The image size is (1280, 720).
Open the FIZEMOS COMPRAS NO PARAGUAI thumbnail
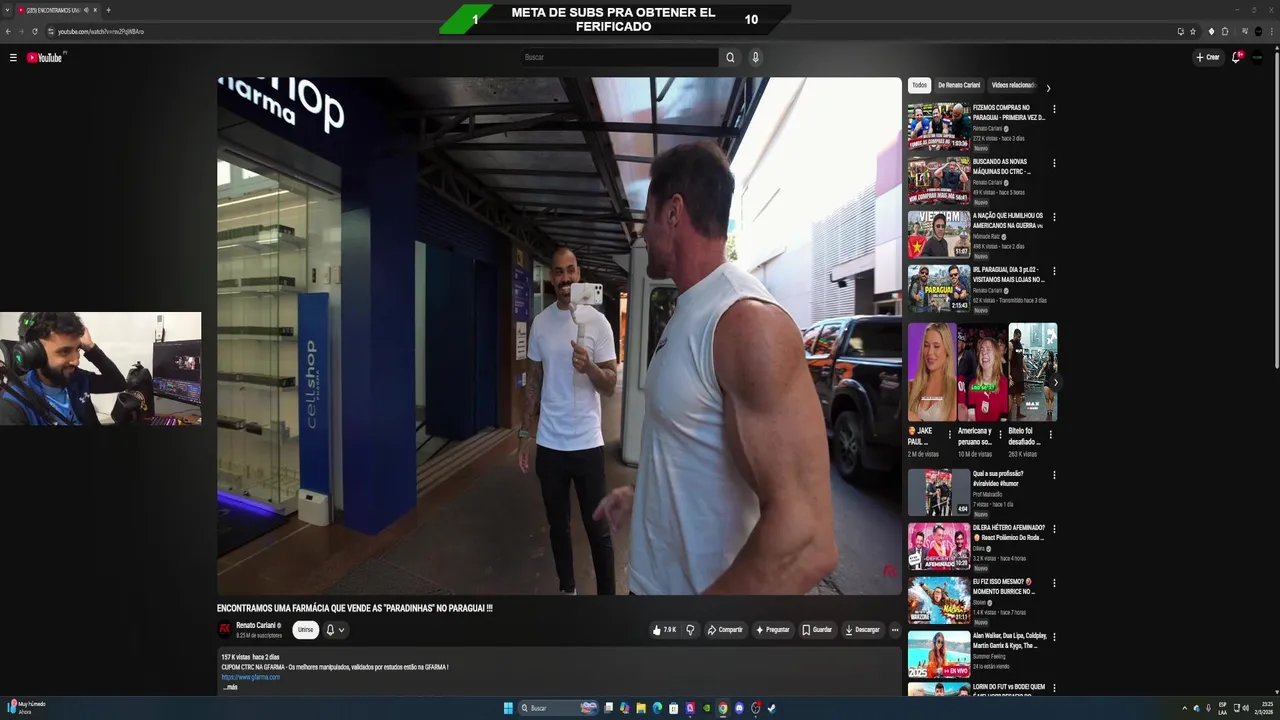coord(939,126)
